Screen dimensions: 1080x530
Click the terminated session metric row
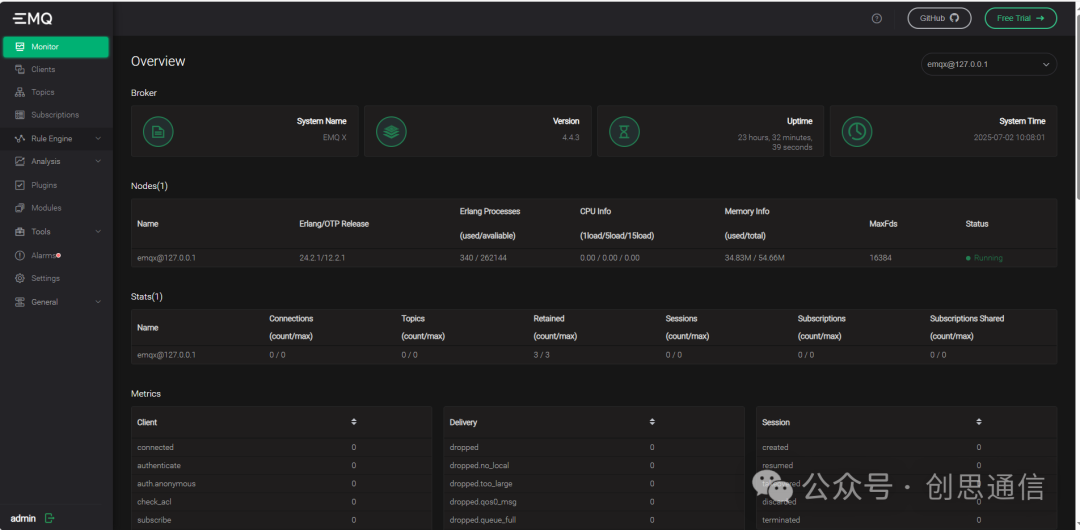click(906, 520)
